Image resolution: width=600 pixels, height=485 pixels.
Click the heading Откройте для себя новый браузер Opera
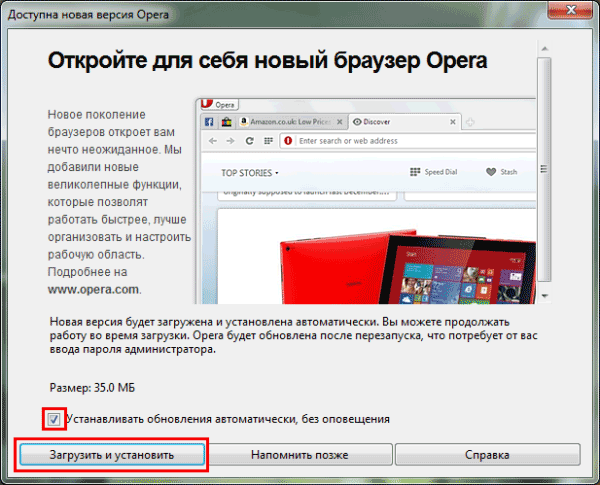tap(267, 61)
